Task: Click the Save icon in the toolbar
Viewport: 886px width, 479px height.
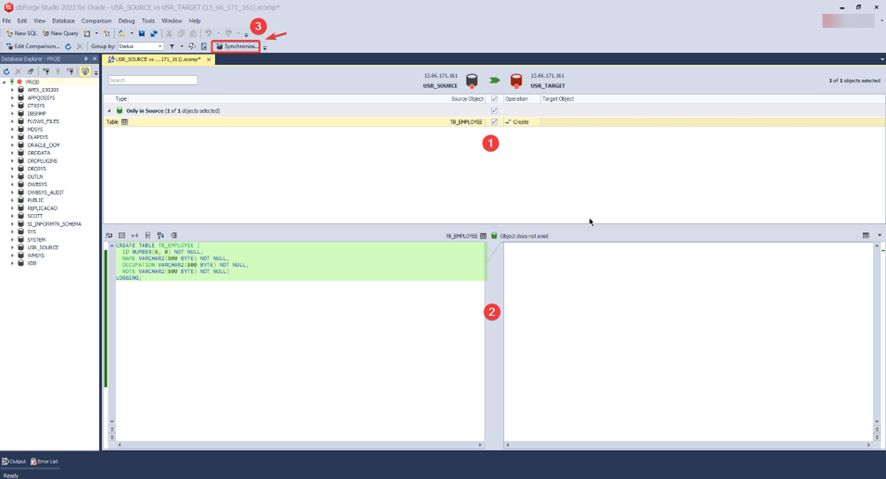Action: [x=142, y=33]
